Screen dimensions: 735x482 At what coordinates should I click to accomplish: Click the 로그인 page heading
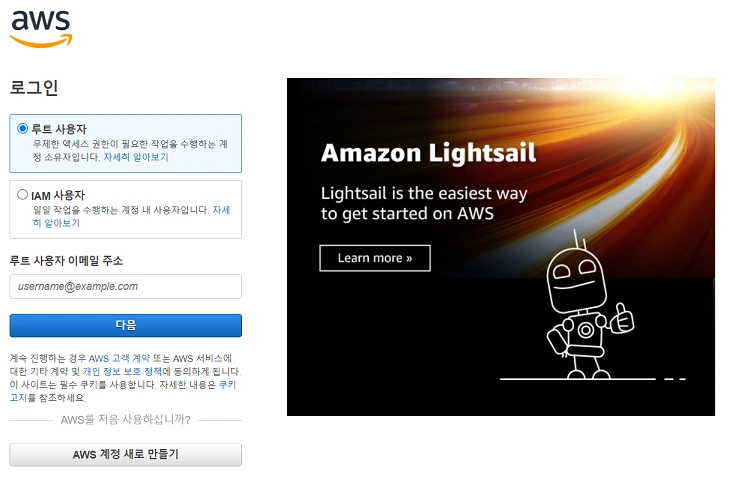(x=34, y=88)
